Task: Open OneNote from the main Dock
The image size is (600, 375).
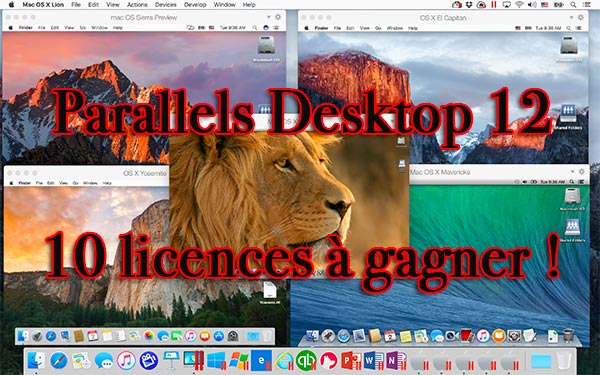Action: [396, 361]
